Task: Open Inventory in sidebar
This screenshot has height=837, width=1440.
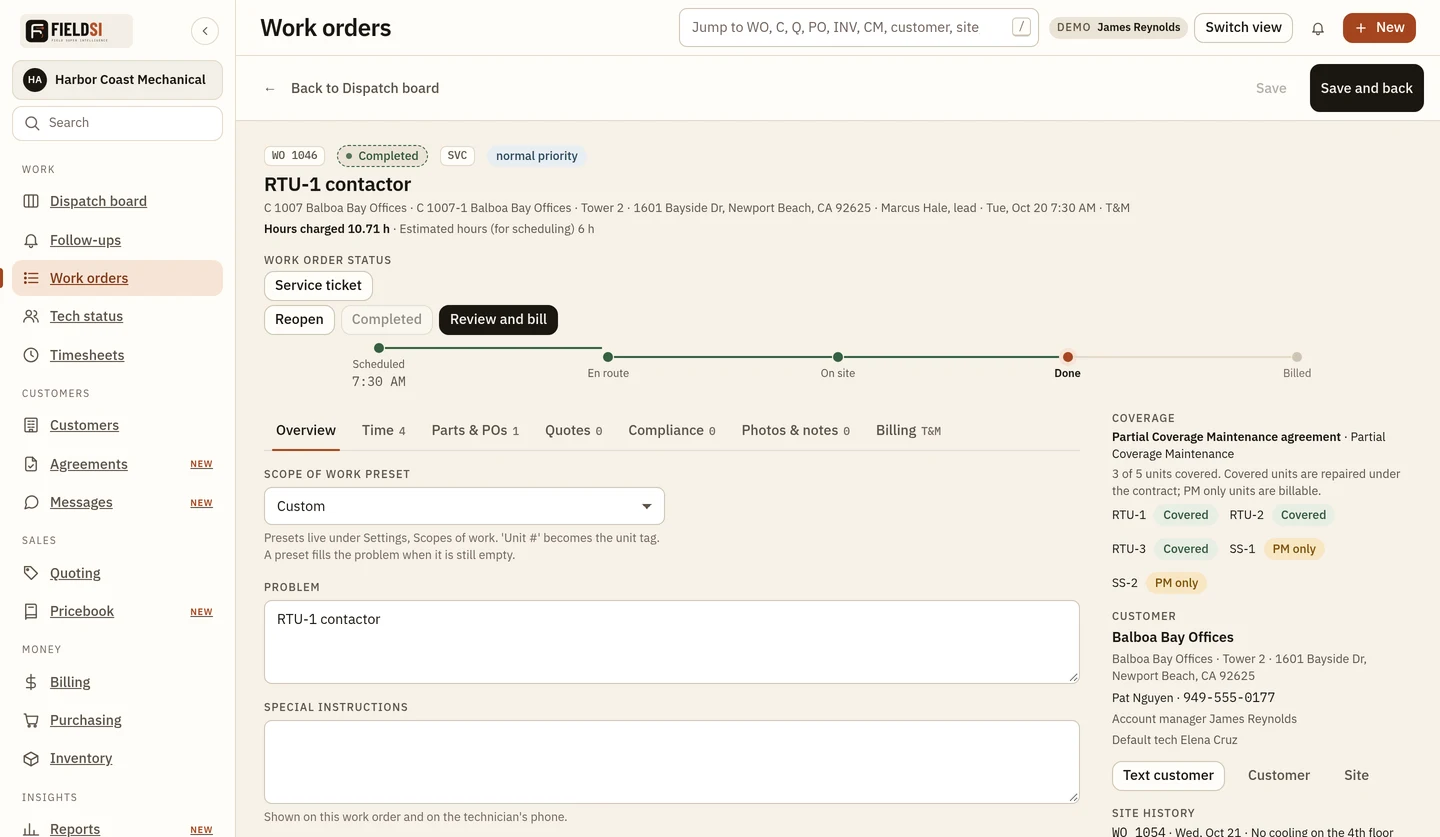Action: [x=117, y=758]
